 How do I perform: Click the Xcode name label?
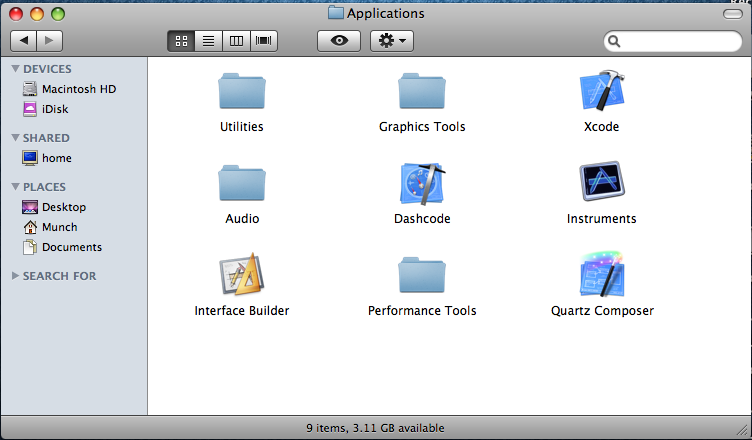[x=601, y=127]
